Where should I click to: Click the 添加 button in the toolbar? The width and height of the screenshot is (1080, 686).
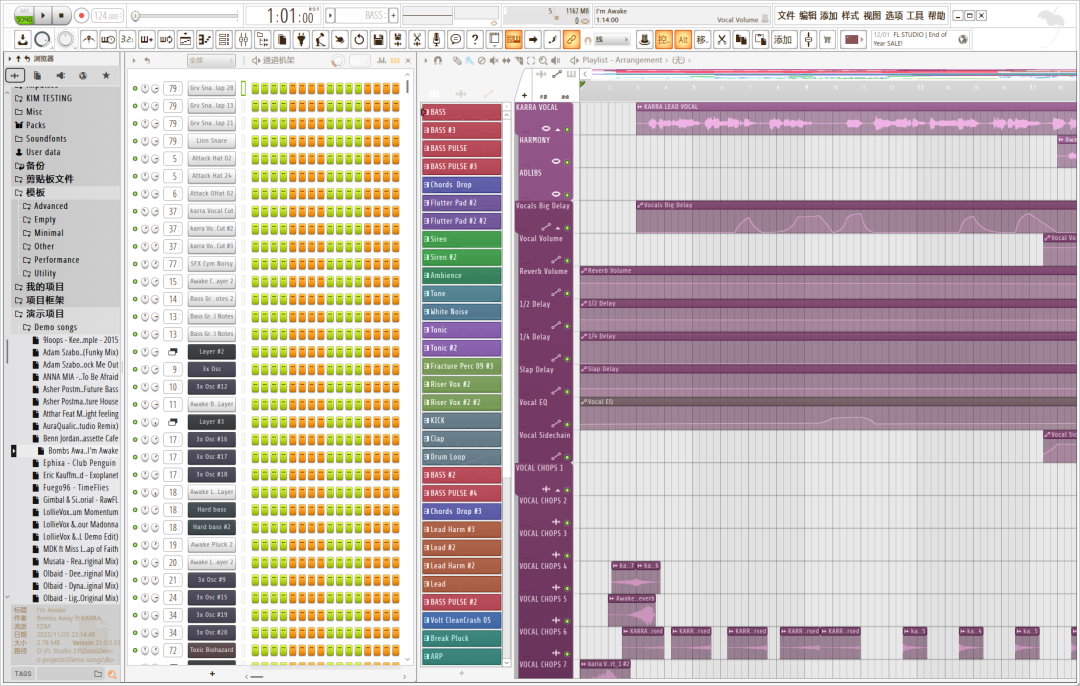pos(781,39)
